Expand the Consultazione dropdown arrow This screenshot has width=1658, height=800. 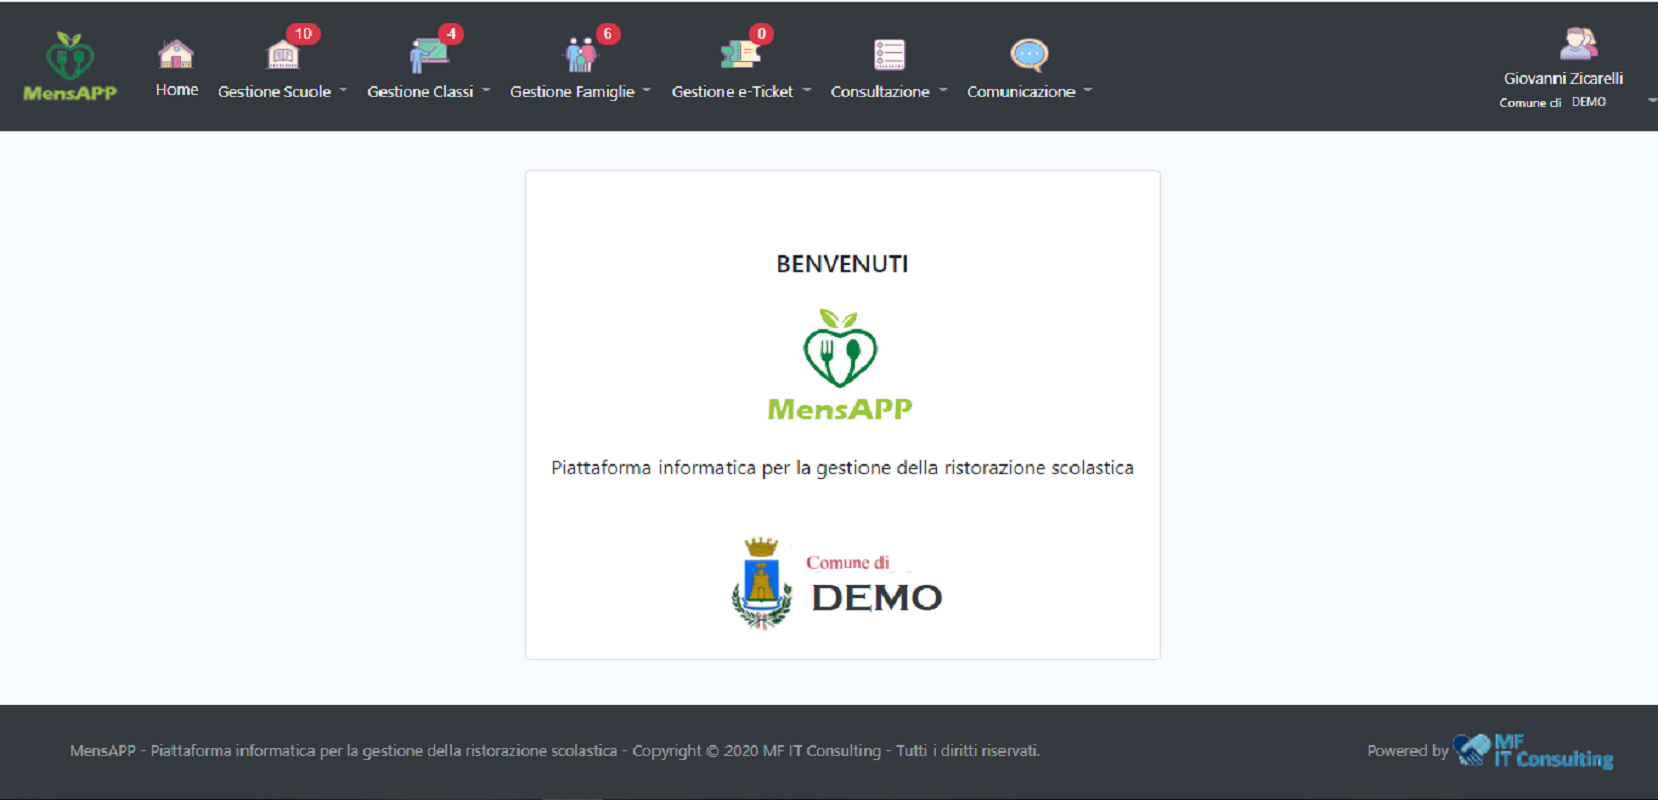[x=942, y=90]
